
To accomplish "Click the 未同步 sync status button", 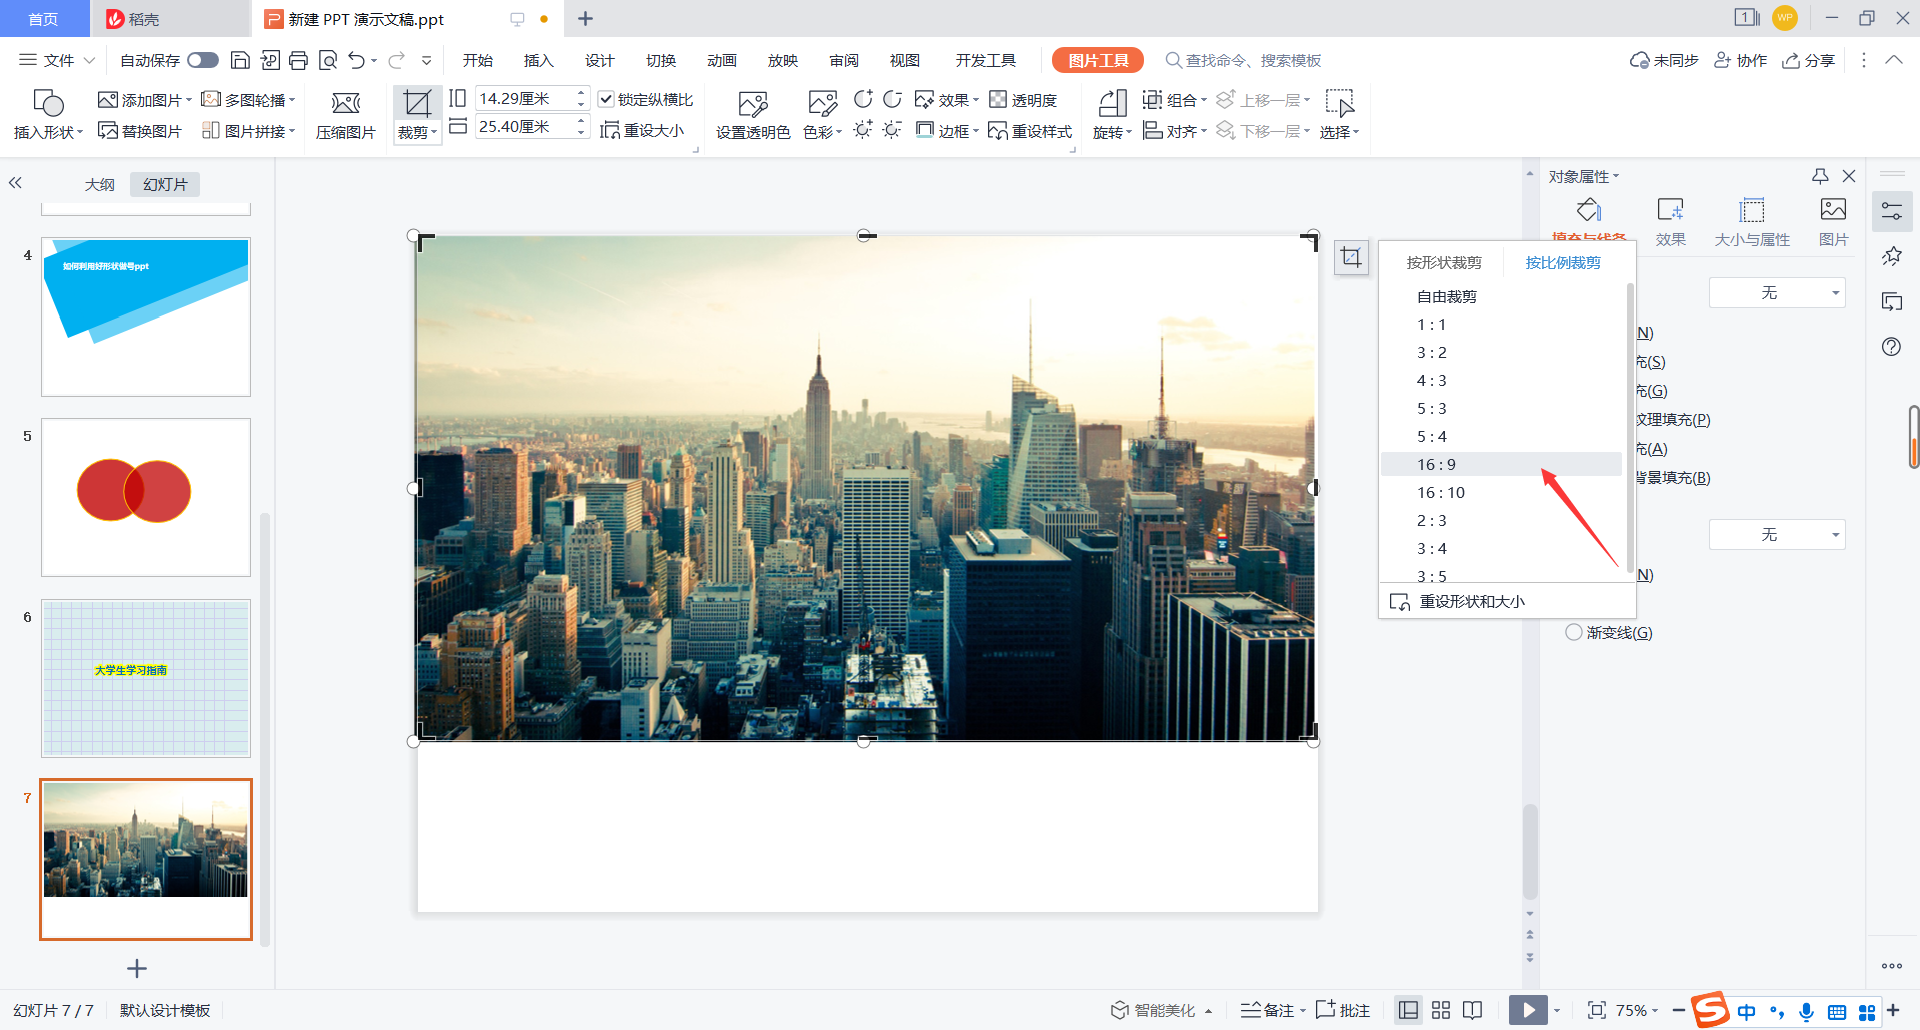I will point(1664,60).
